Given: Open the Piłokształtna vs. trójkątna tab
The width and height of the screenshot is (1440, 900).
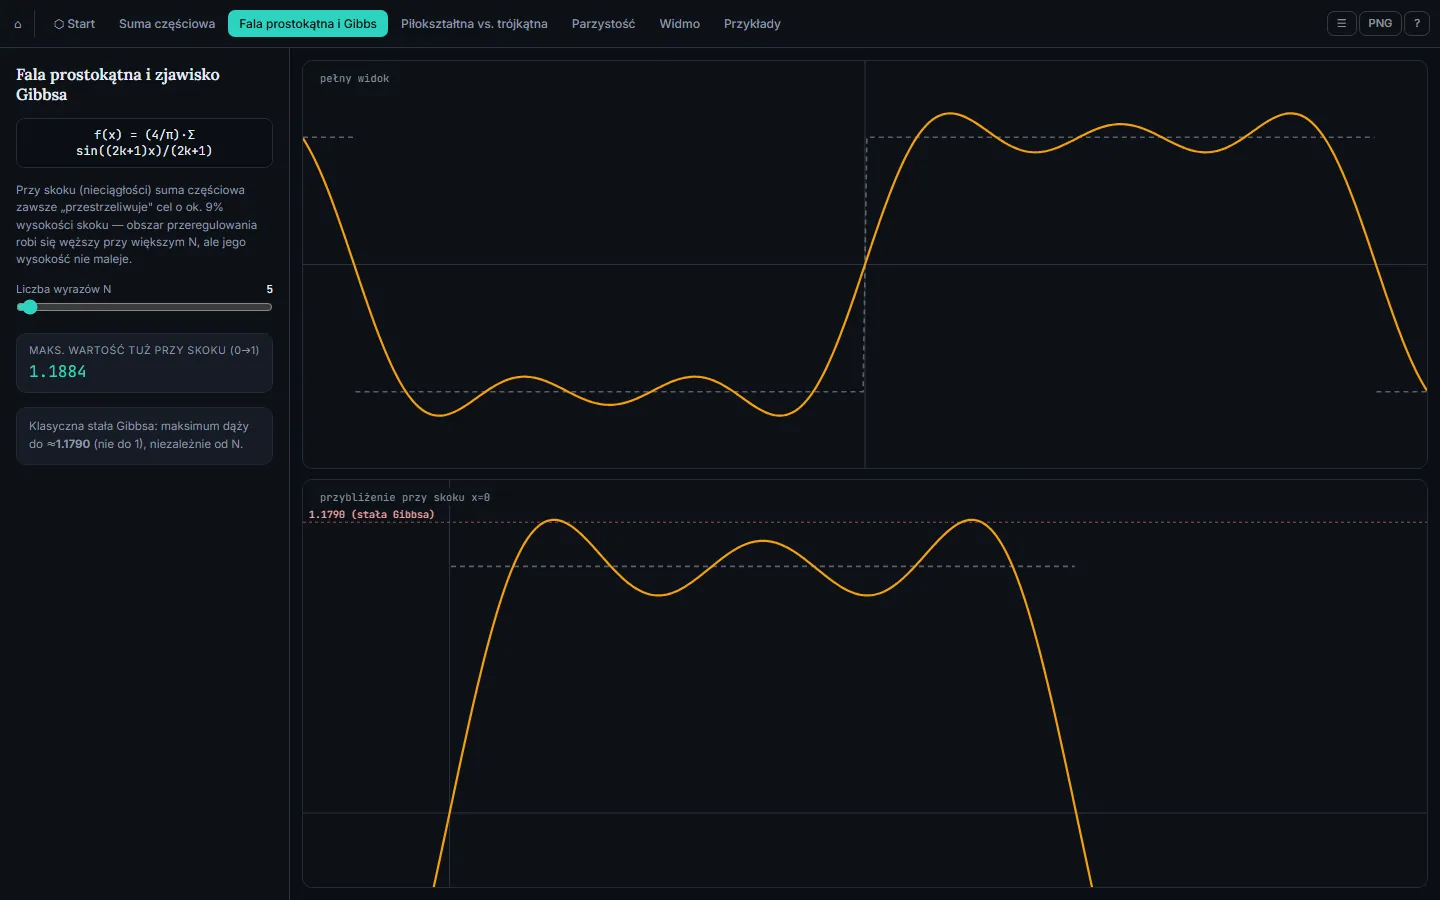Looking at the screenshot, I should coord(474,24).
